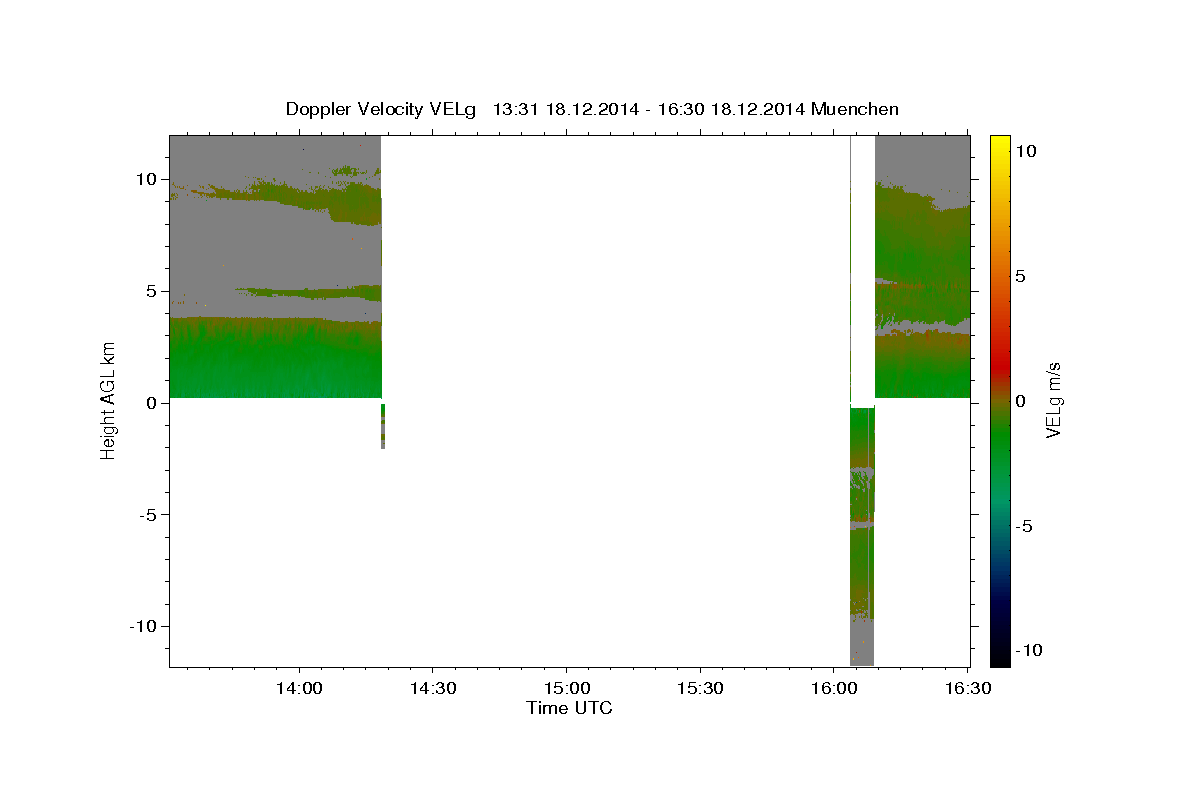This screenshot has height=800, width=1200.
Task: Click the 'Muenchen' location in the title
Action: coord(855,109)
